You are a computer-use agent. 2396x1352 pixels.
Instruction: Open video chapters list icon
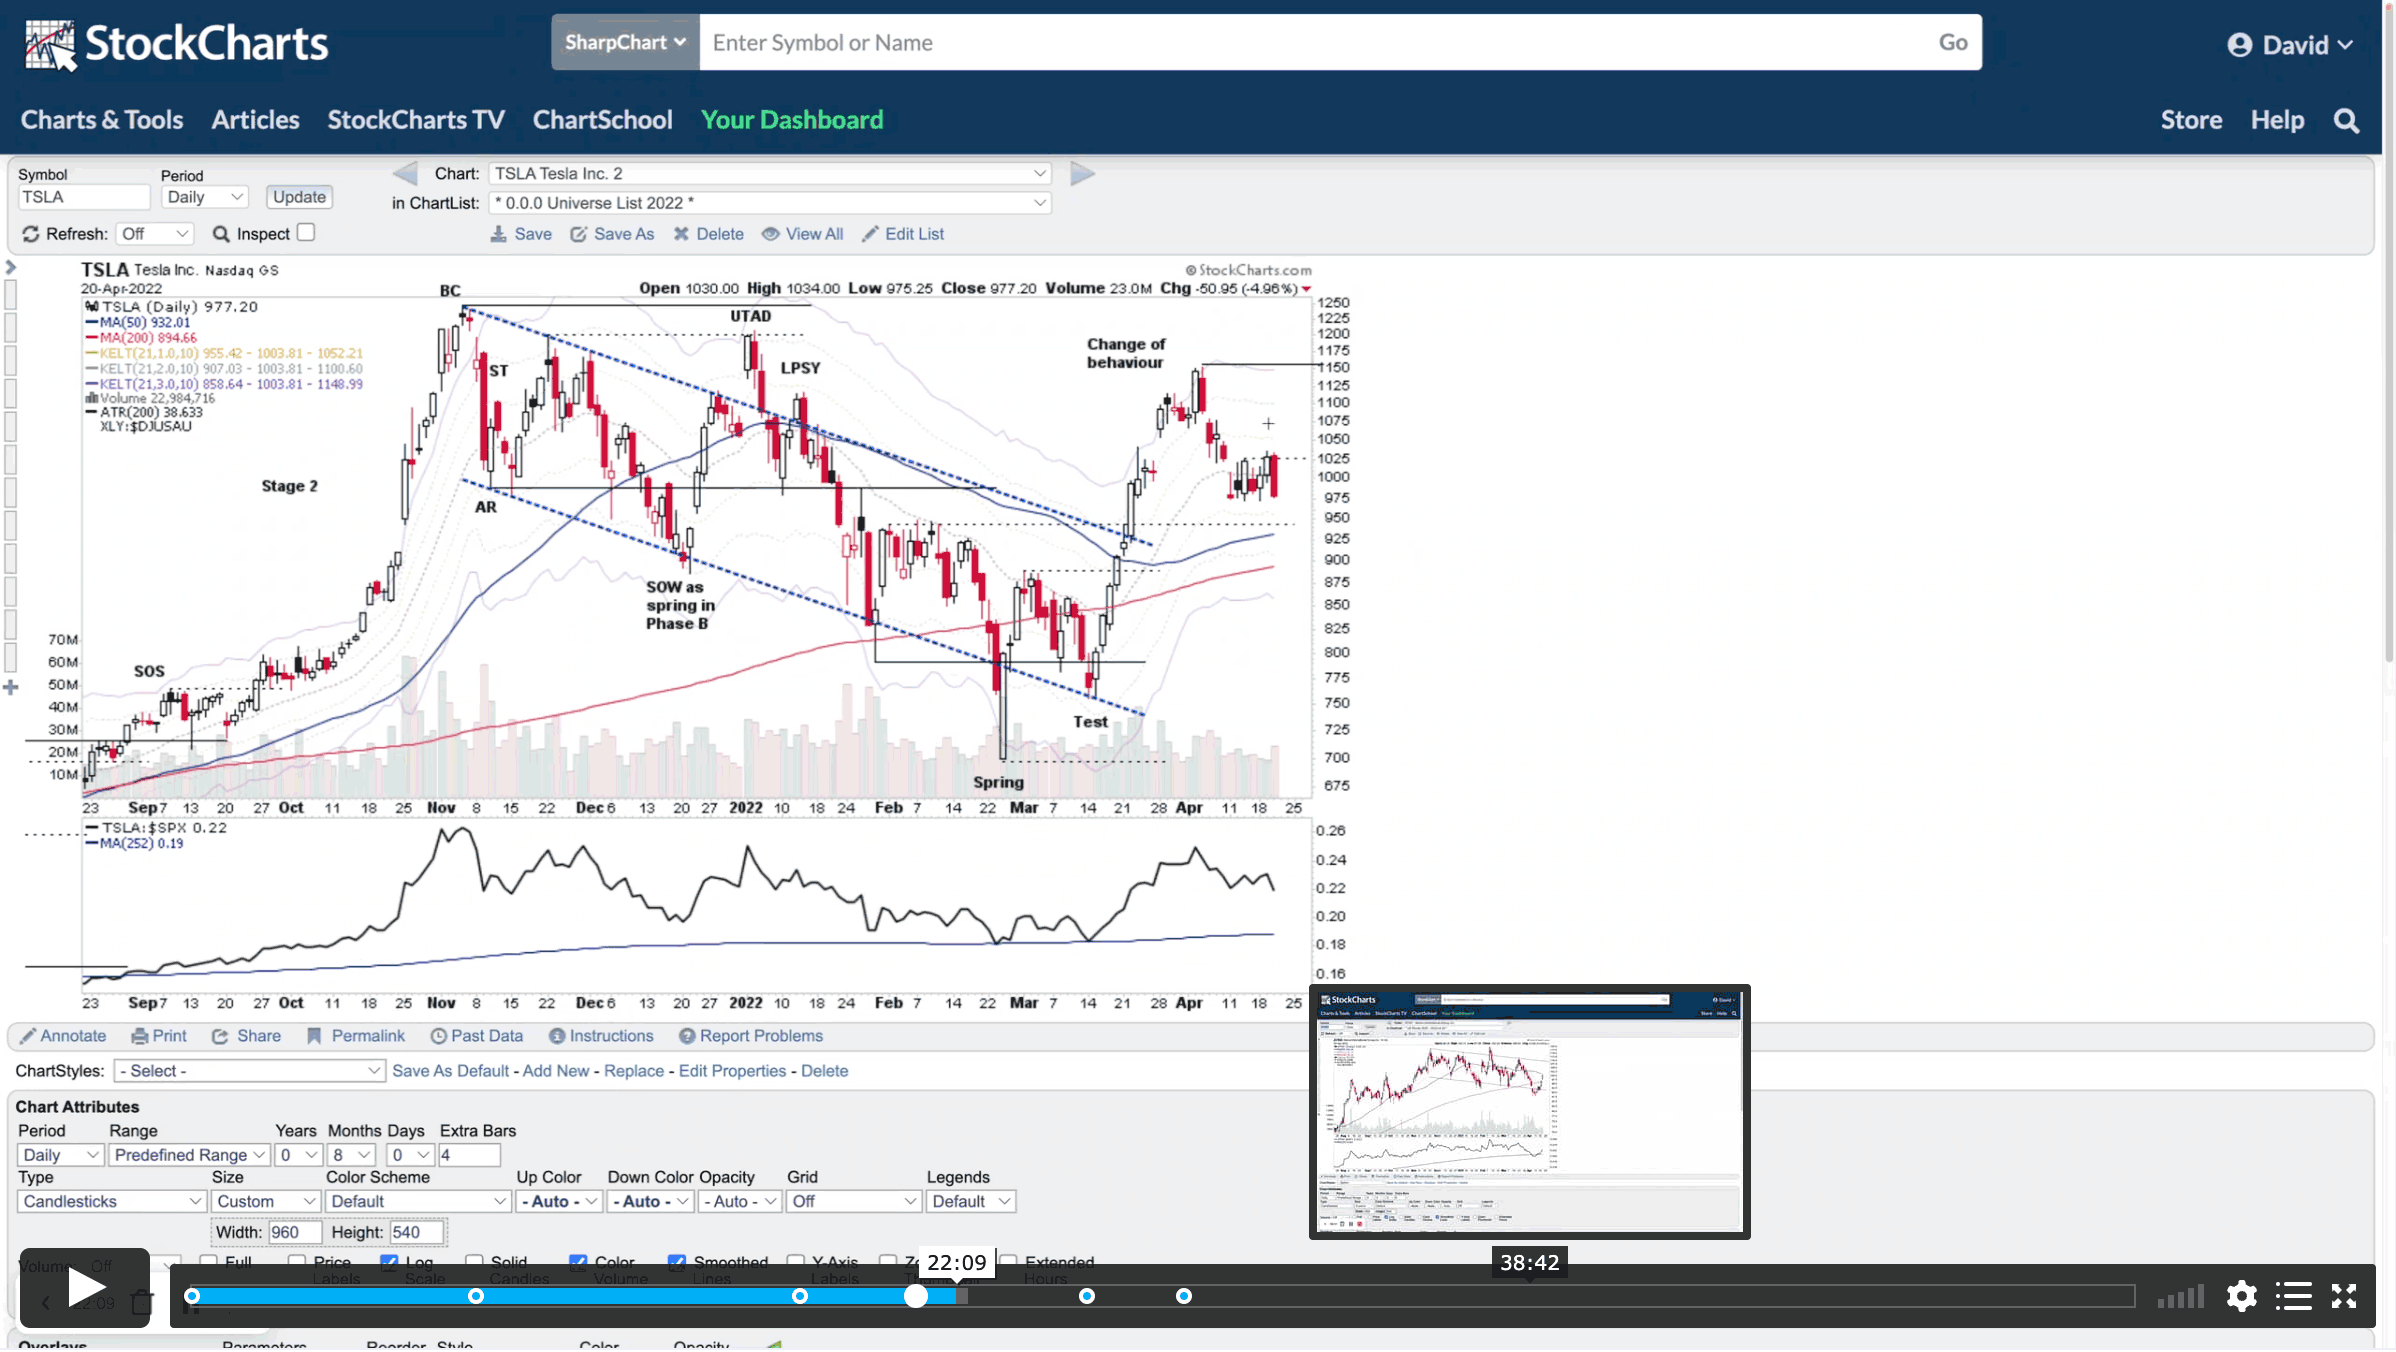coord(2293,1296)
